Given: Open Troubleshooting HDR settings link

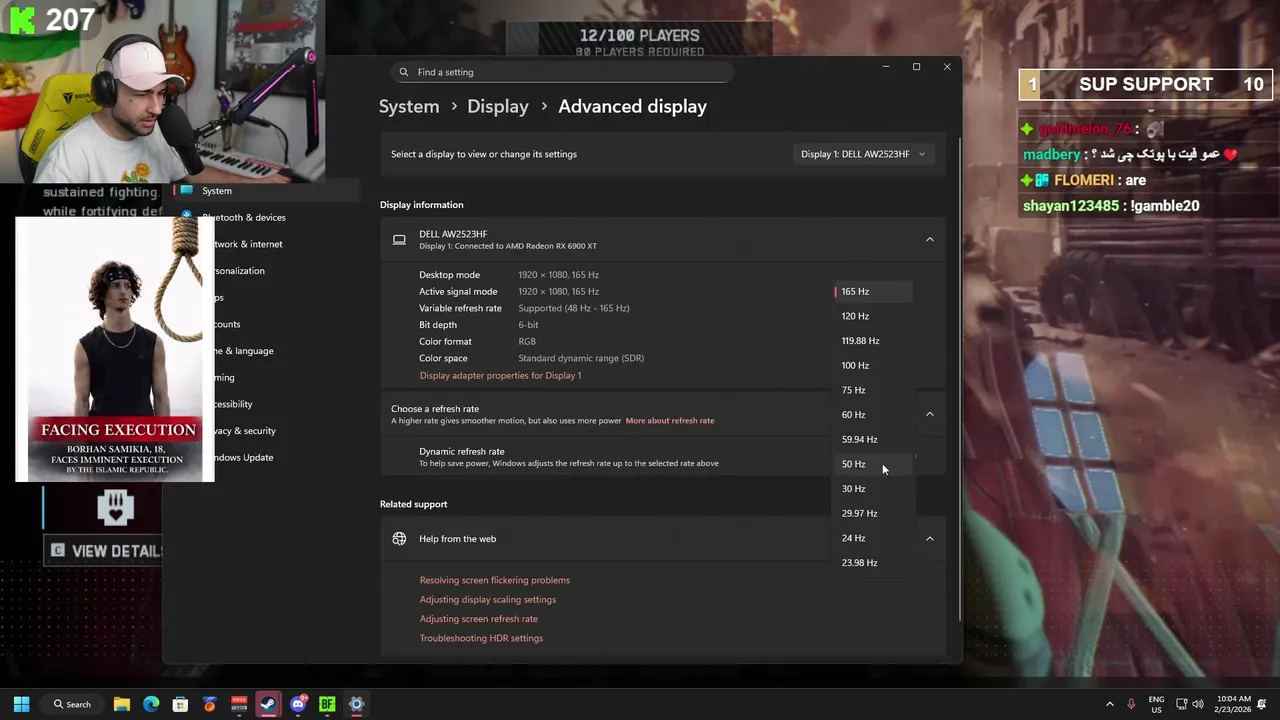Looking at the screenshot, I should tap(481, 638).
